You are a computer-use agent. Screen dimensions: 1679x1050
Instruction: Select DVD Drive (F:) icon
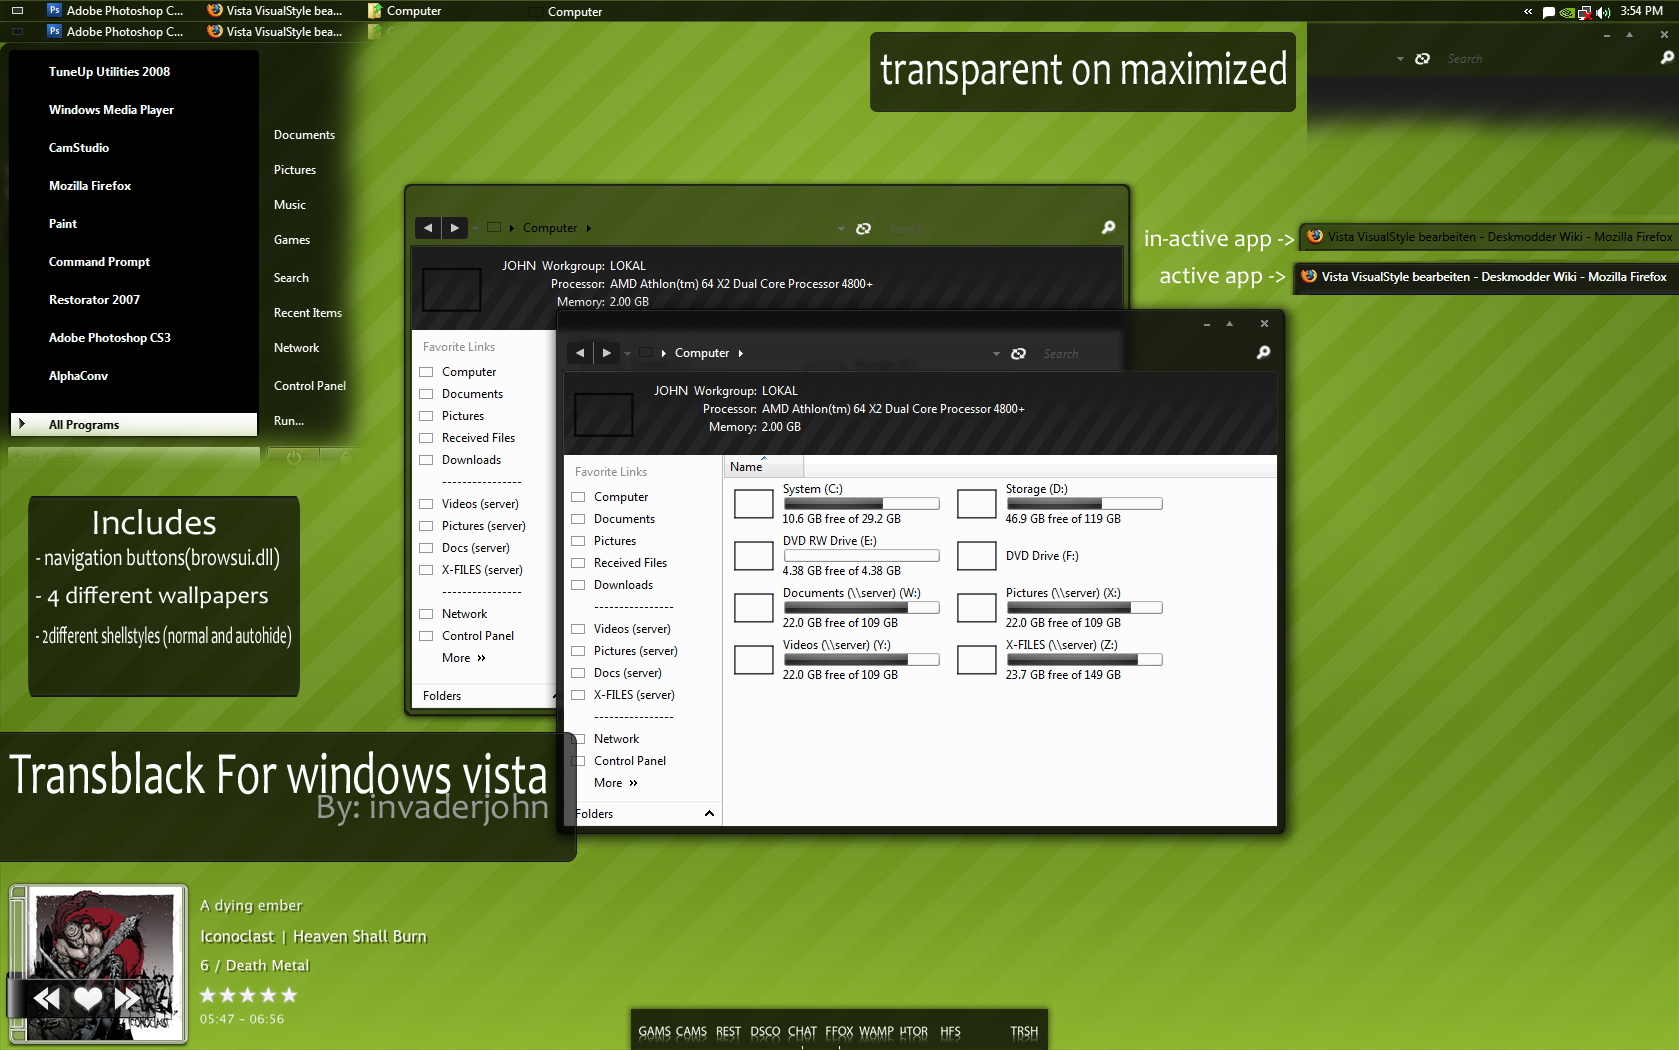point(977,556)
